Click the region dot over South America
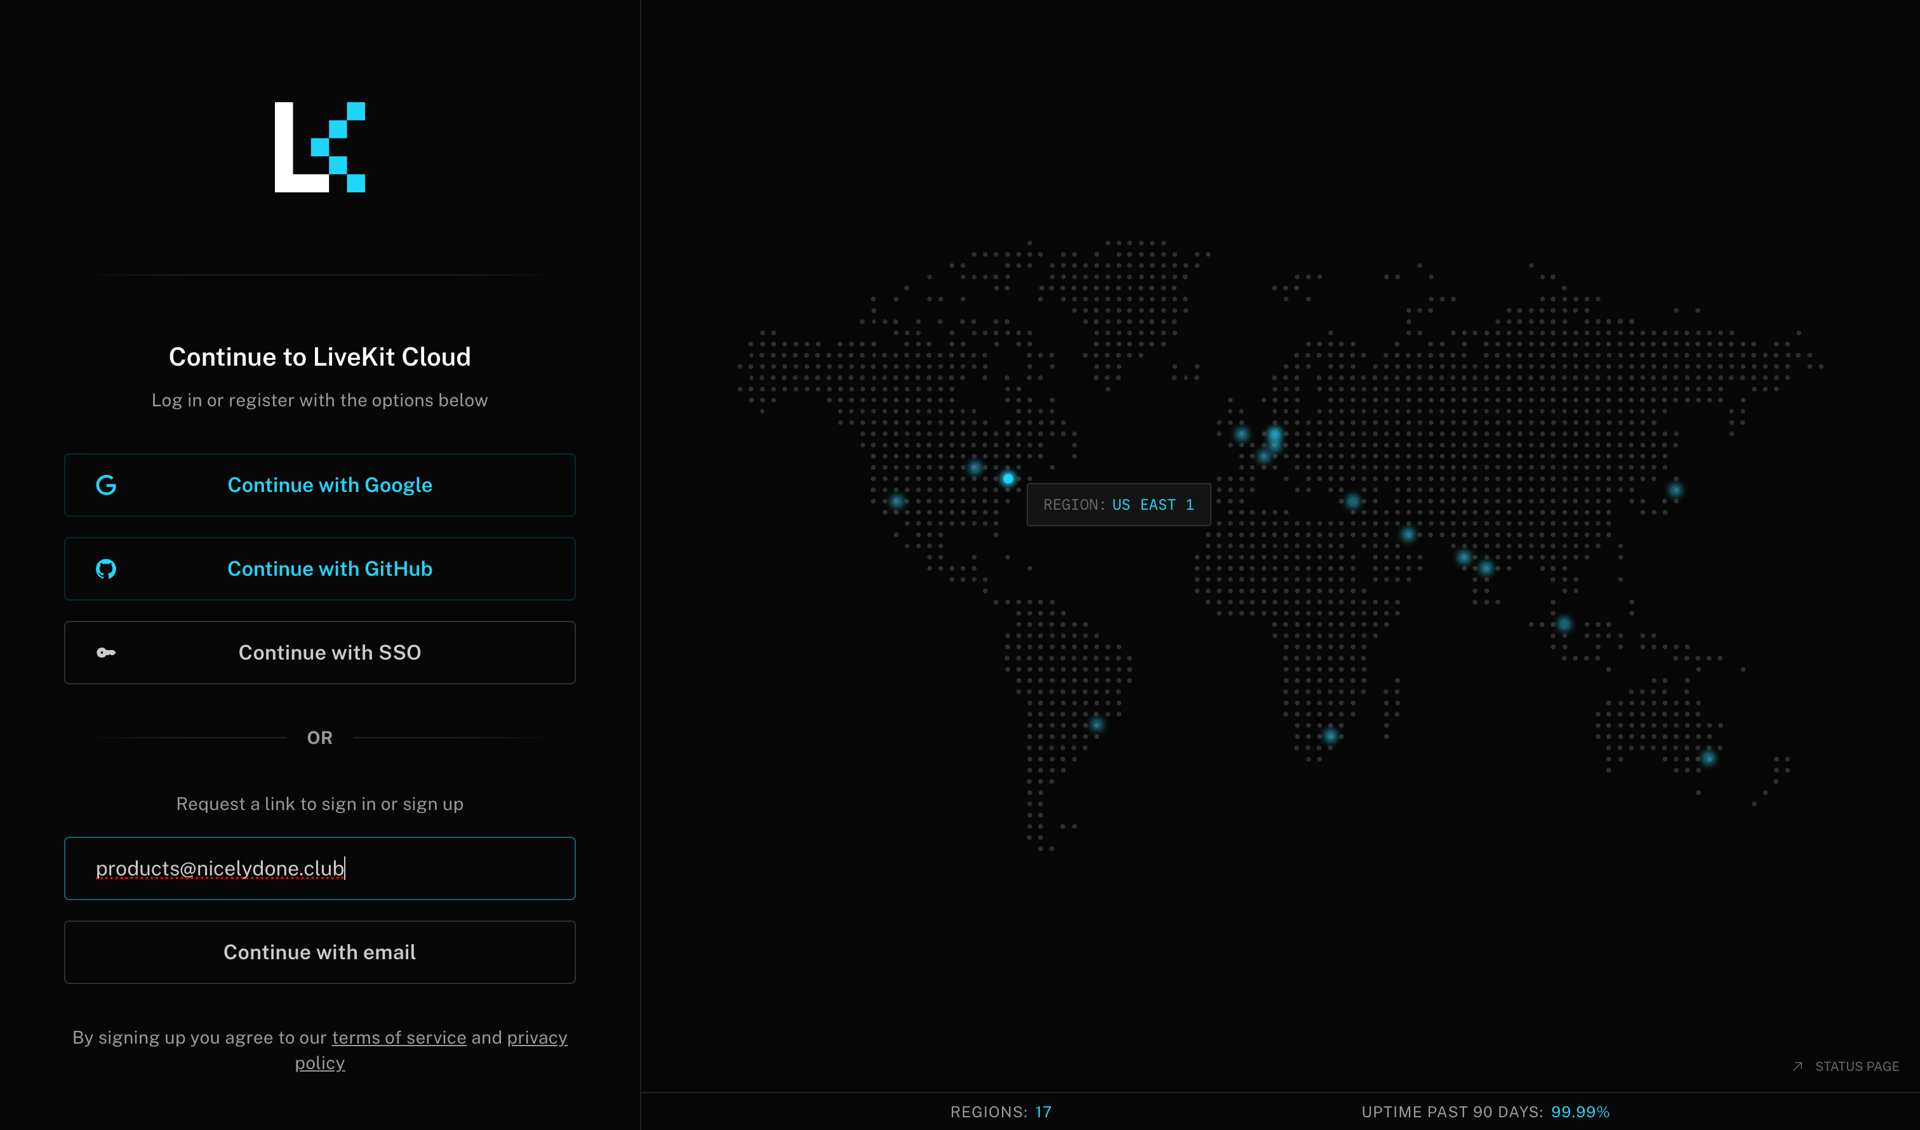This screenshot has width=1920, height=1130. (1097, 727)
